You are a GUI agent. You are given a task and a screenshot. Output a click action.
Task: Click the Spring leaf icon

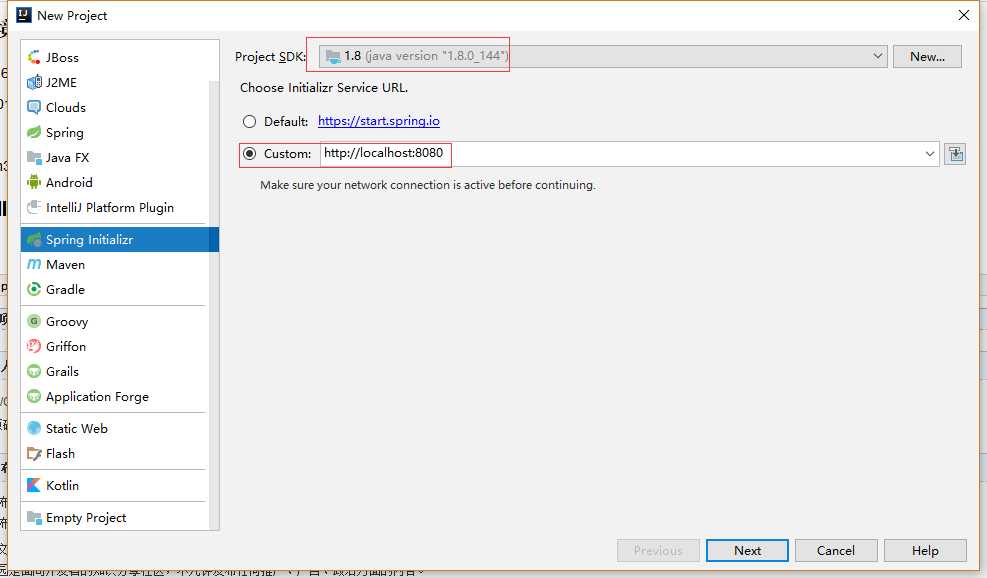point(34,133)
